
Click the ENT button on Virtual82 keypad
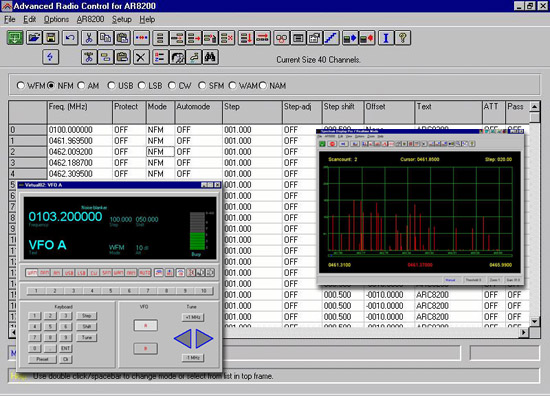tap(66, 348)
